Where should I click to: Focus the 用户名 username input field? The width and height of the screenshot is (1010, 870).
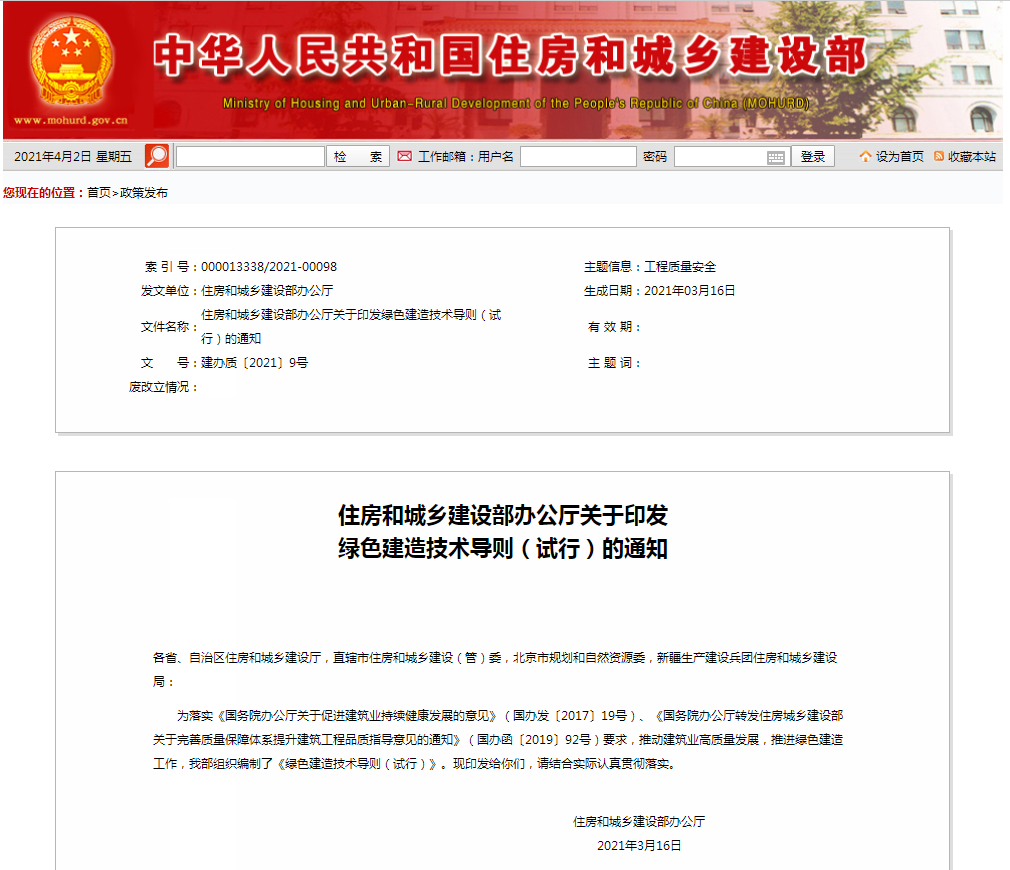tap(578, 156)
